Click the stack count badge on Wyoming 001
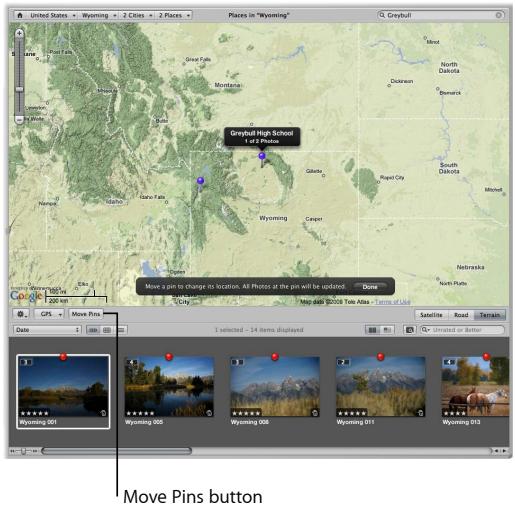Viewport: 515px width, 507px height. pos(26,362)
